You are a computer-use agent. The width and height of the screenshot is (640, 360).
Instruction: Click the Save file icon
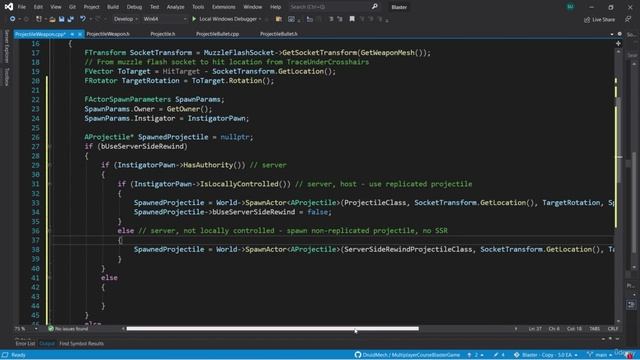(62, 19)
